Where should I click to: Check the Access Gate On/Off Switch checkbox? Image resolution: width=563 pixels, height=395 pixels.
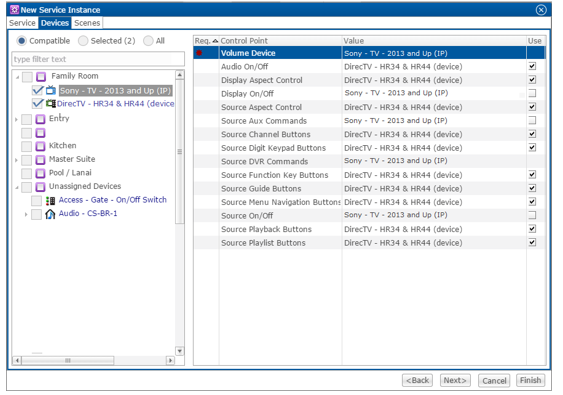click(36, 200)
